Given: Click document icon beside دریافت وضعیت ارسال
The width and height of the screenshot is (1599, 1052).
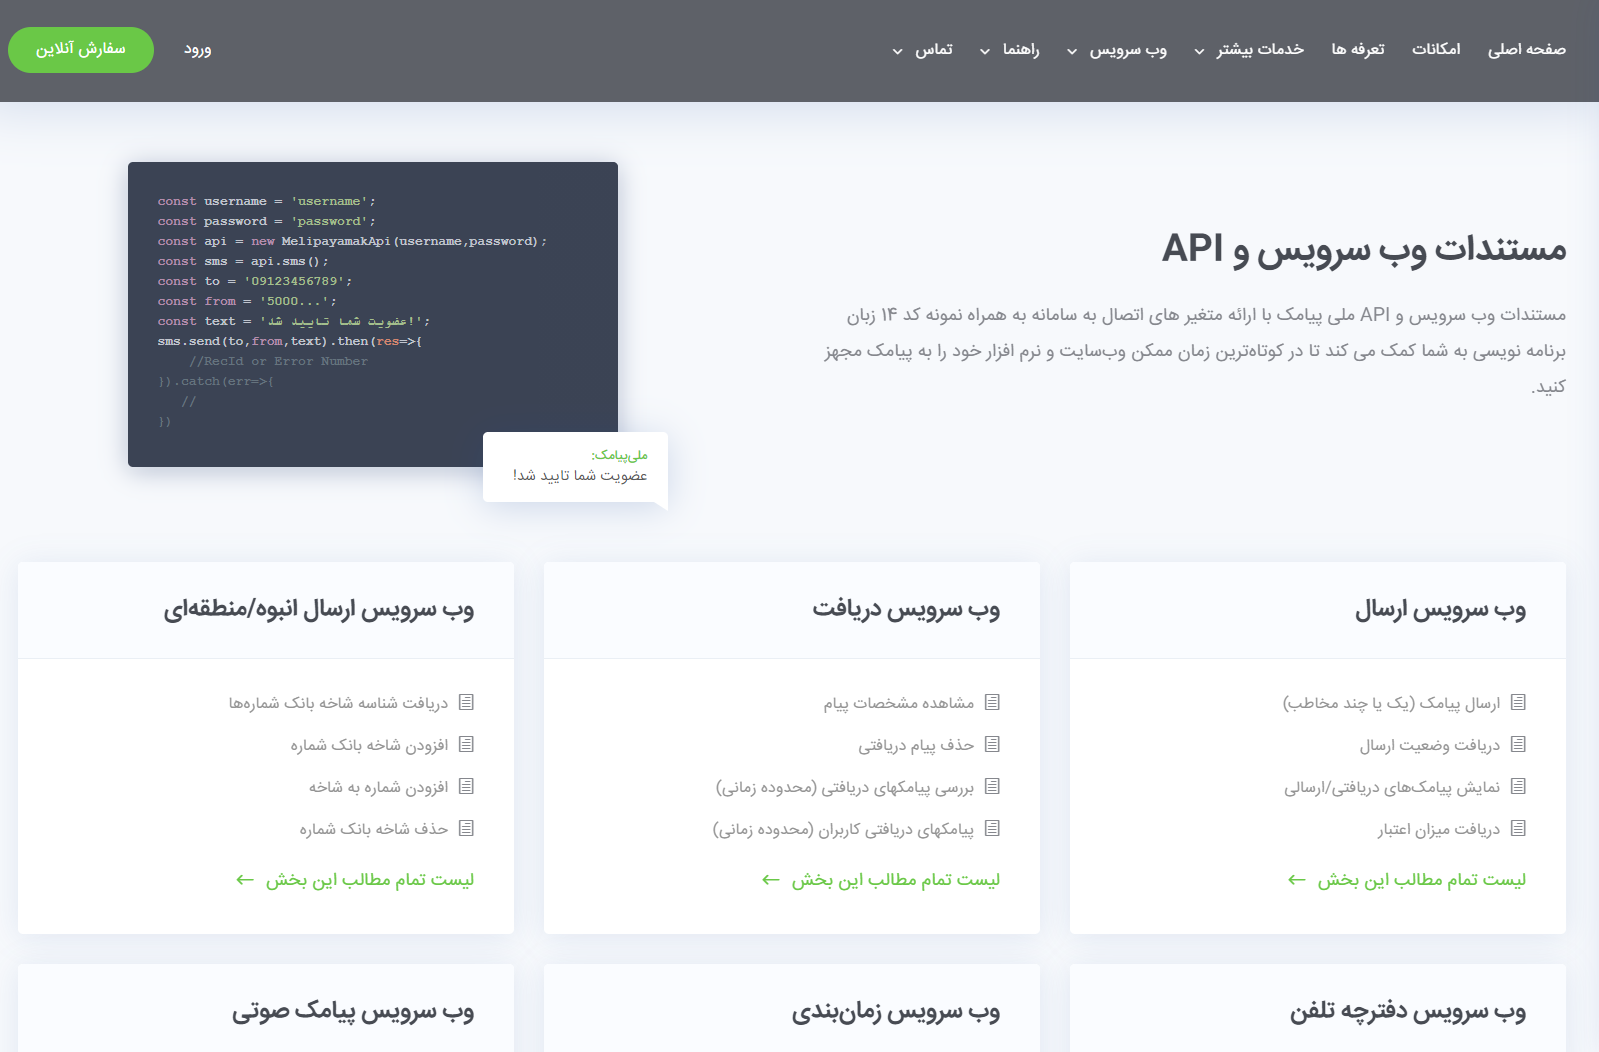Looking at the screenshot, I should tap(1518, 745).
